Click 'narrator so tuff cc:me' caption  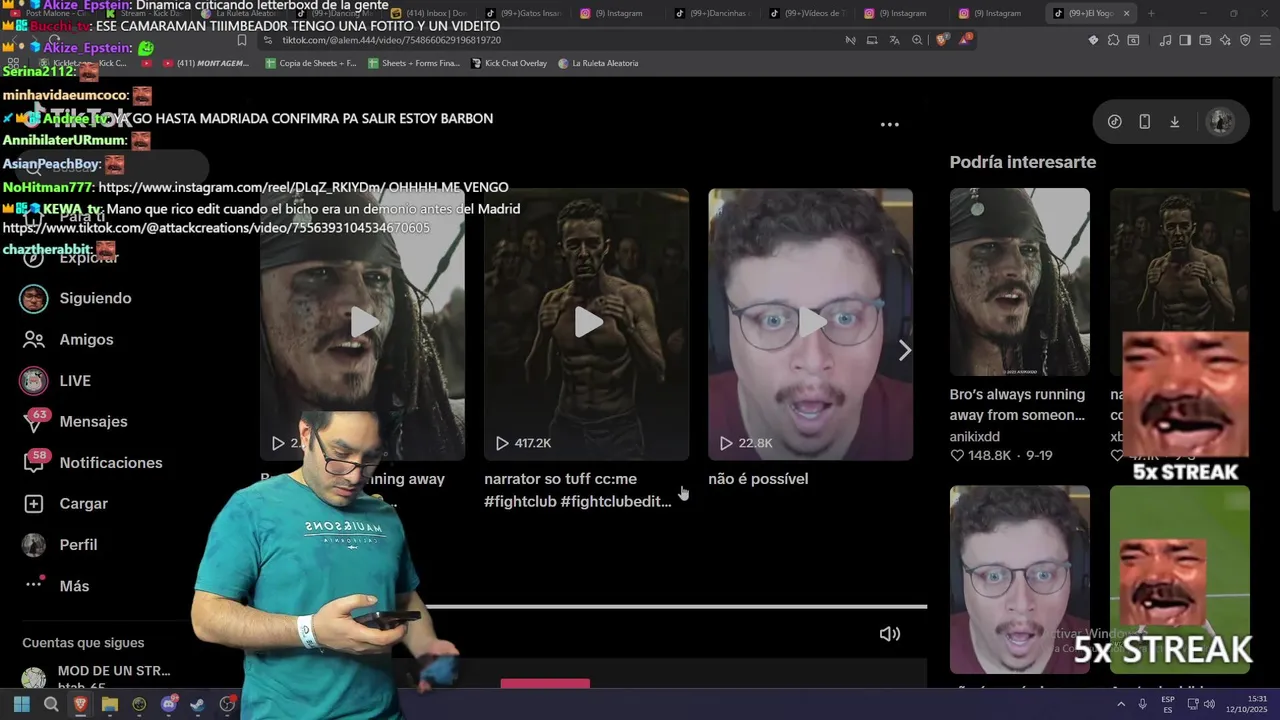tap(577, 490)
